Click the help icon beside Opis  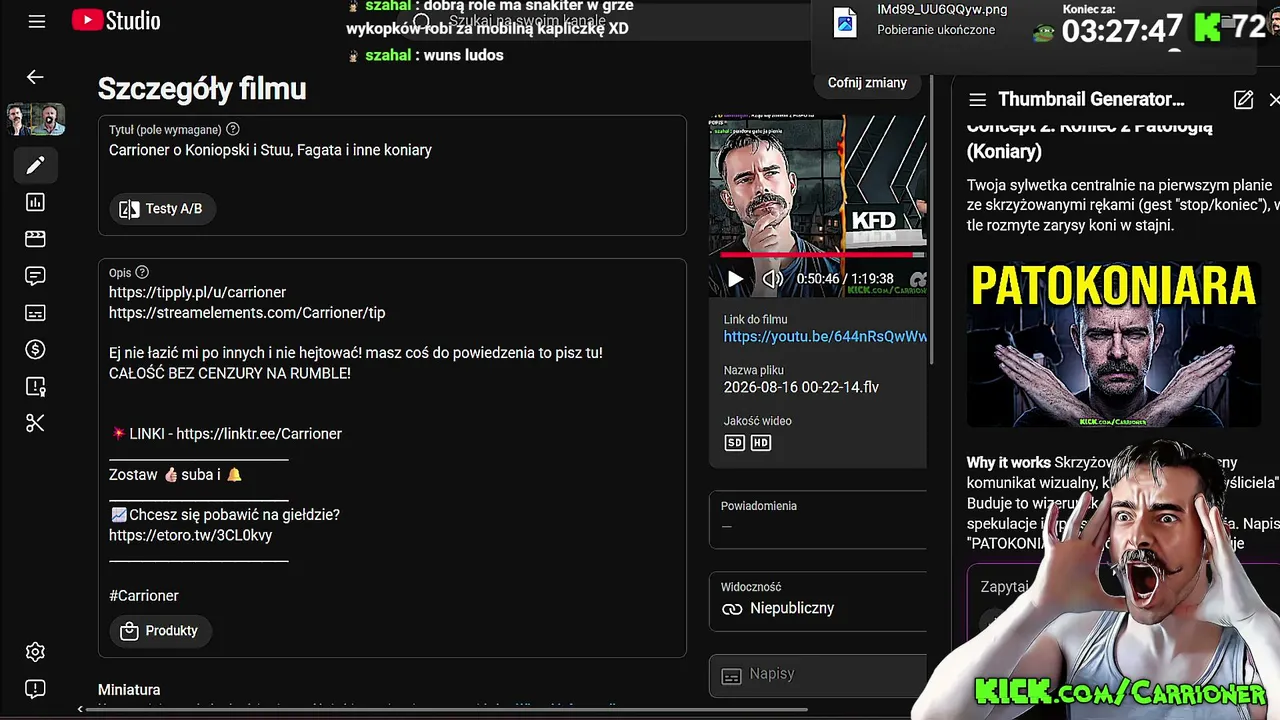click(142, 272)
